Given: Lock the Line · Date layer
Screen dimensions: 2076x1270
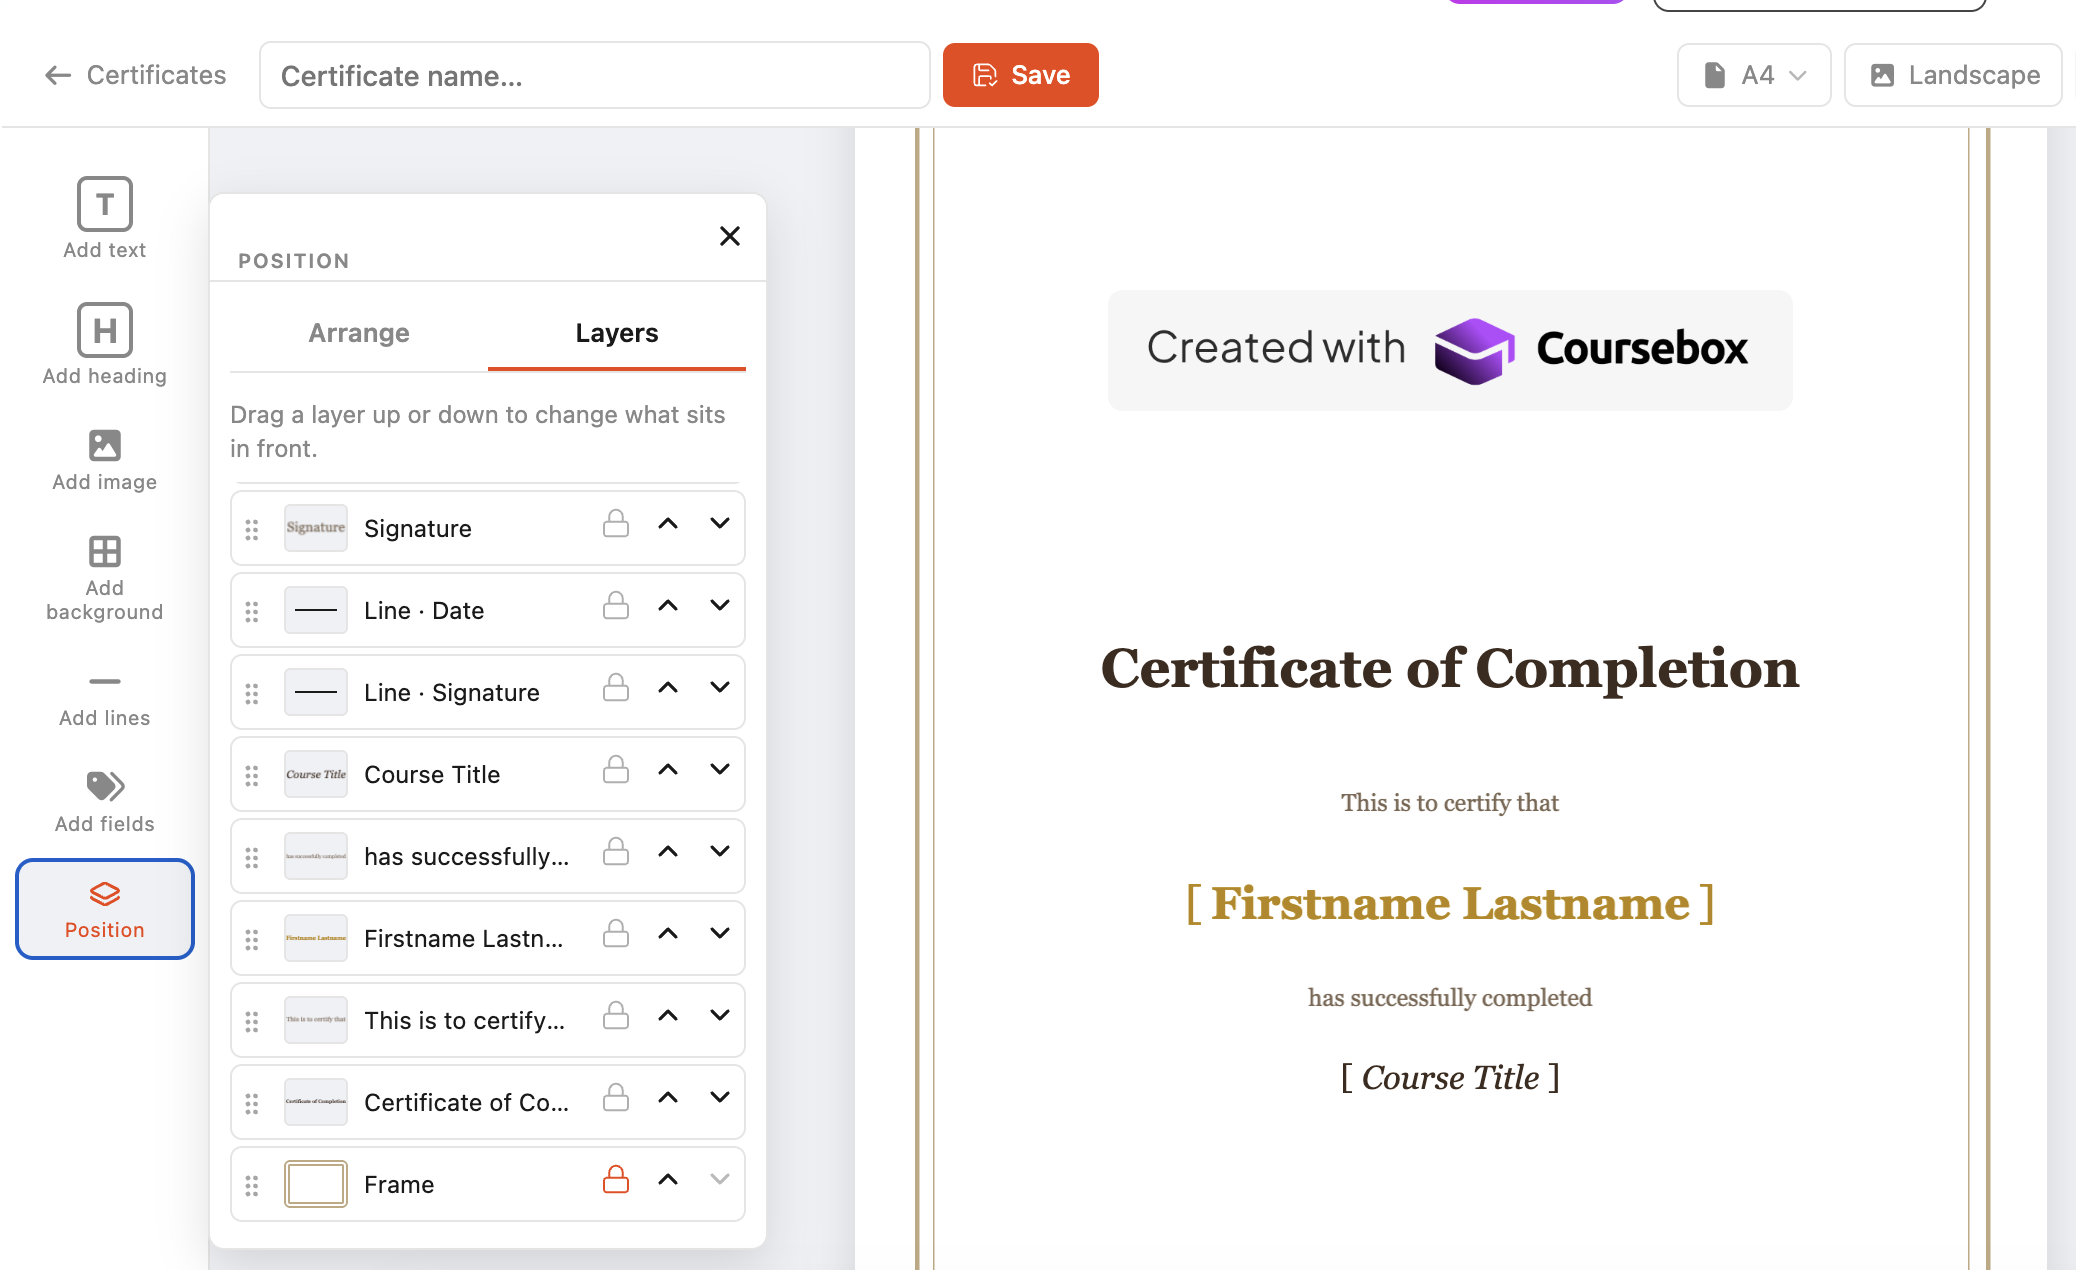Looking at the screenshot, I should tap(616, 606).
